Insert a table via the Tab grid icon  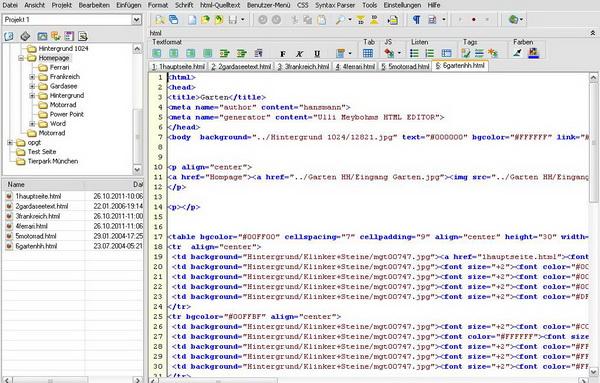click(368, 53)
